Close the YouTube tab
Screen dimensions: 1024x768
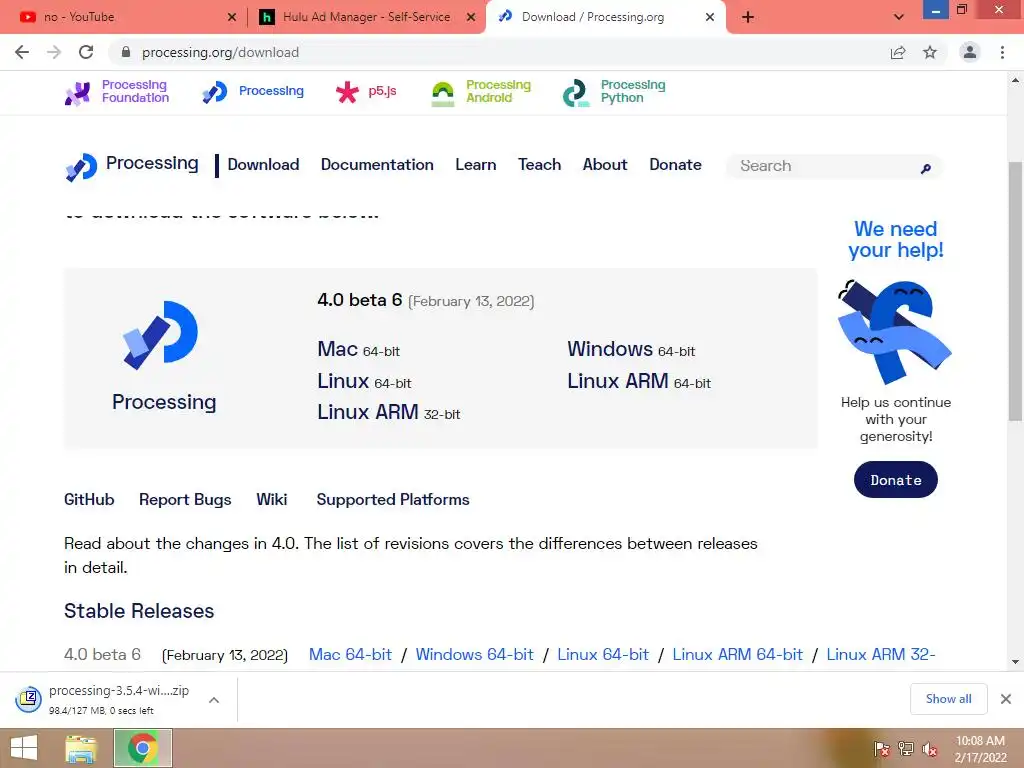click(x=232, y=17)
